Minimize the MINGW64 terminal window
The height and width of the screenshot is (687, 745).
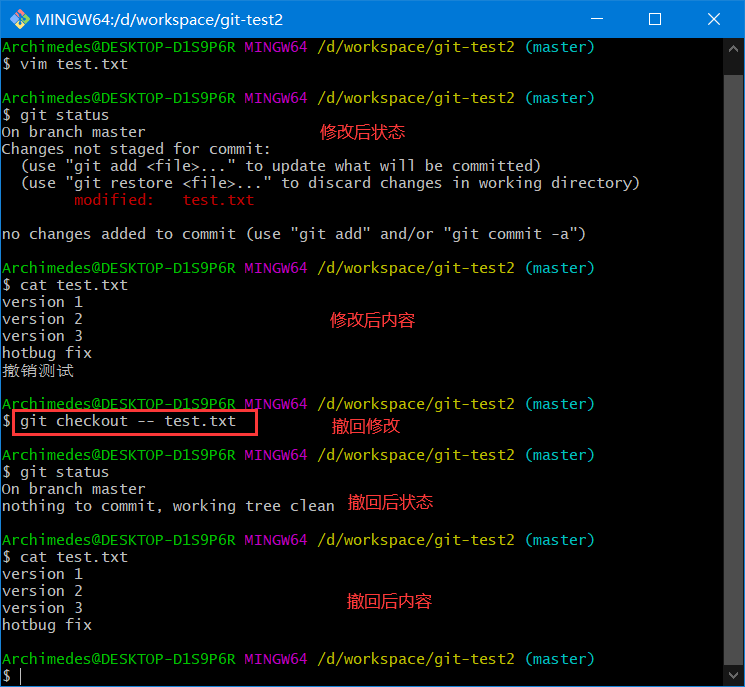pos(597,19)
